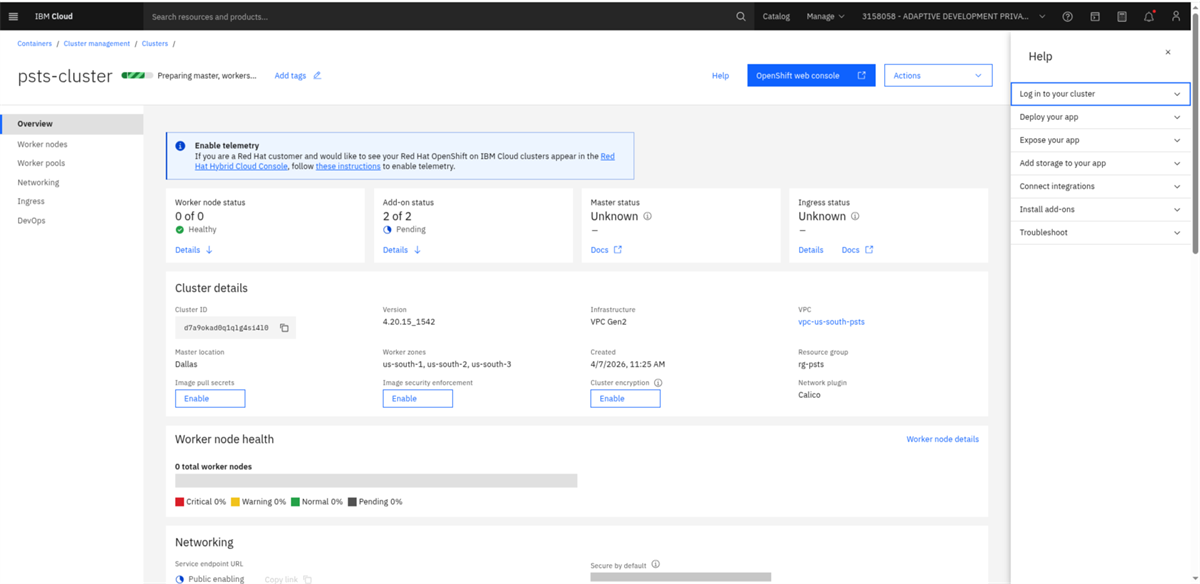Image resolution: width=1200 pixels, height=584 pixels.
Task: Expand Install add-ons help section
Action: 1100,209
